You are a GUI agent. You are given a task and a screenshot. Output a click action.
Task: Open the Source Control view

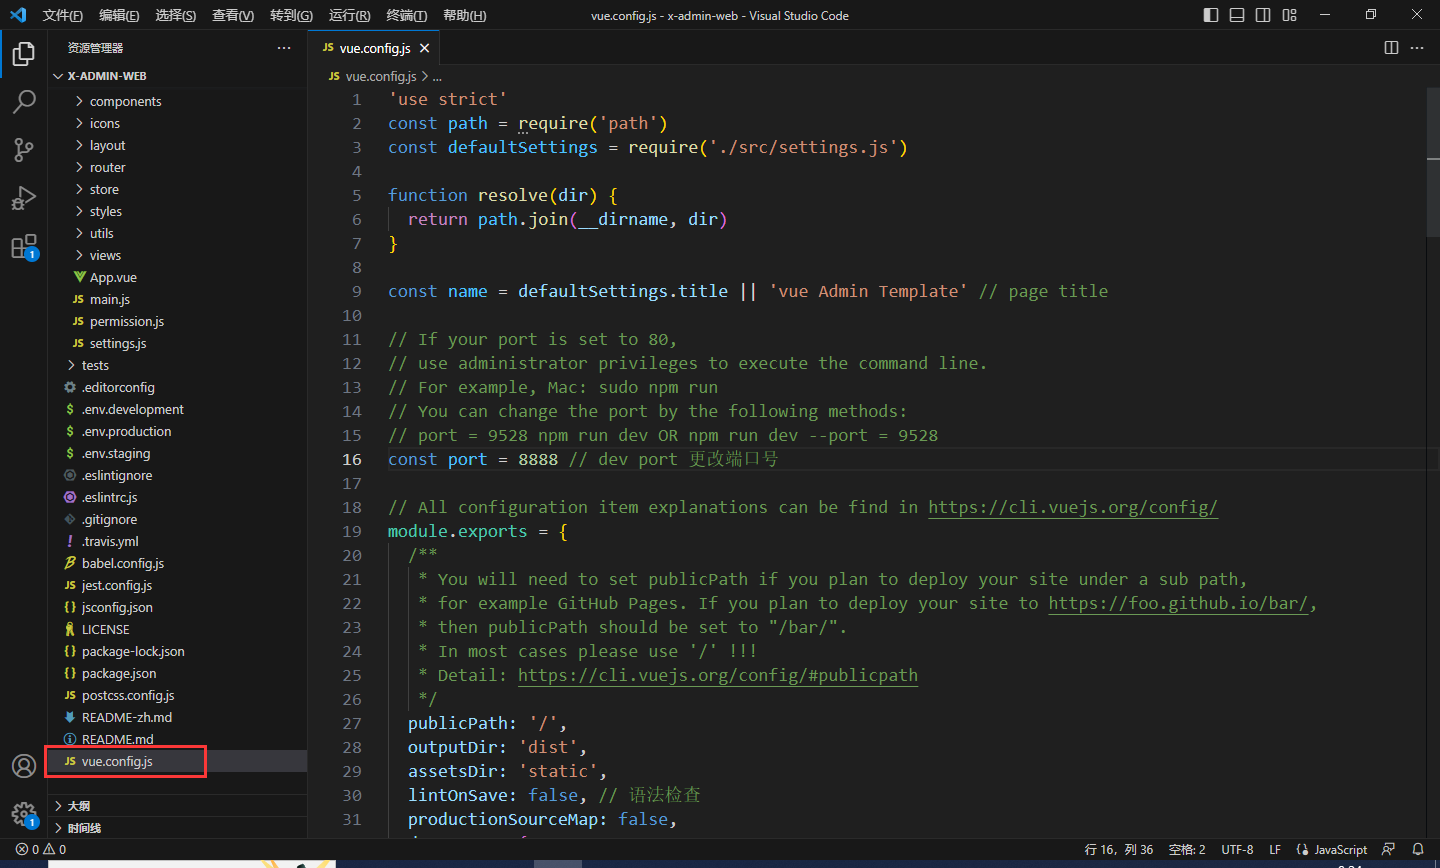(24, 149)
